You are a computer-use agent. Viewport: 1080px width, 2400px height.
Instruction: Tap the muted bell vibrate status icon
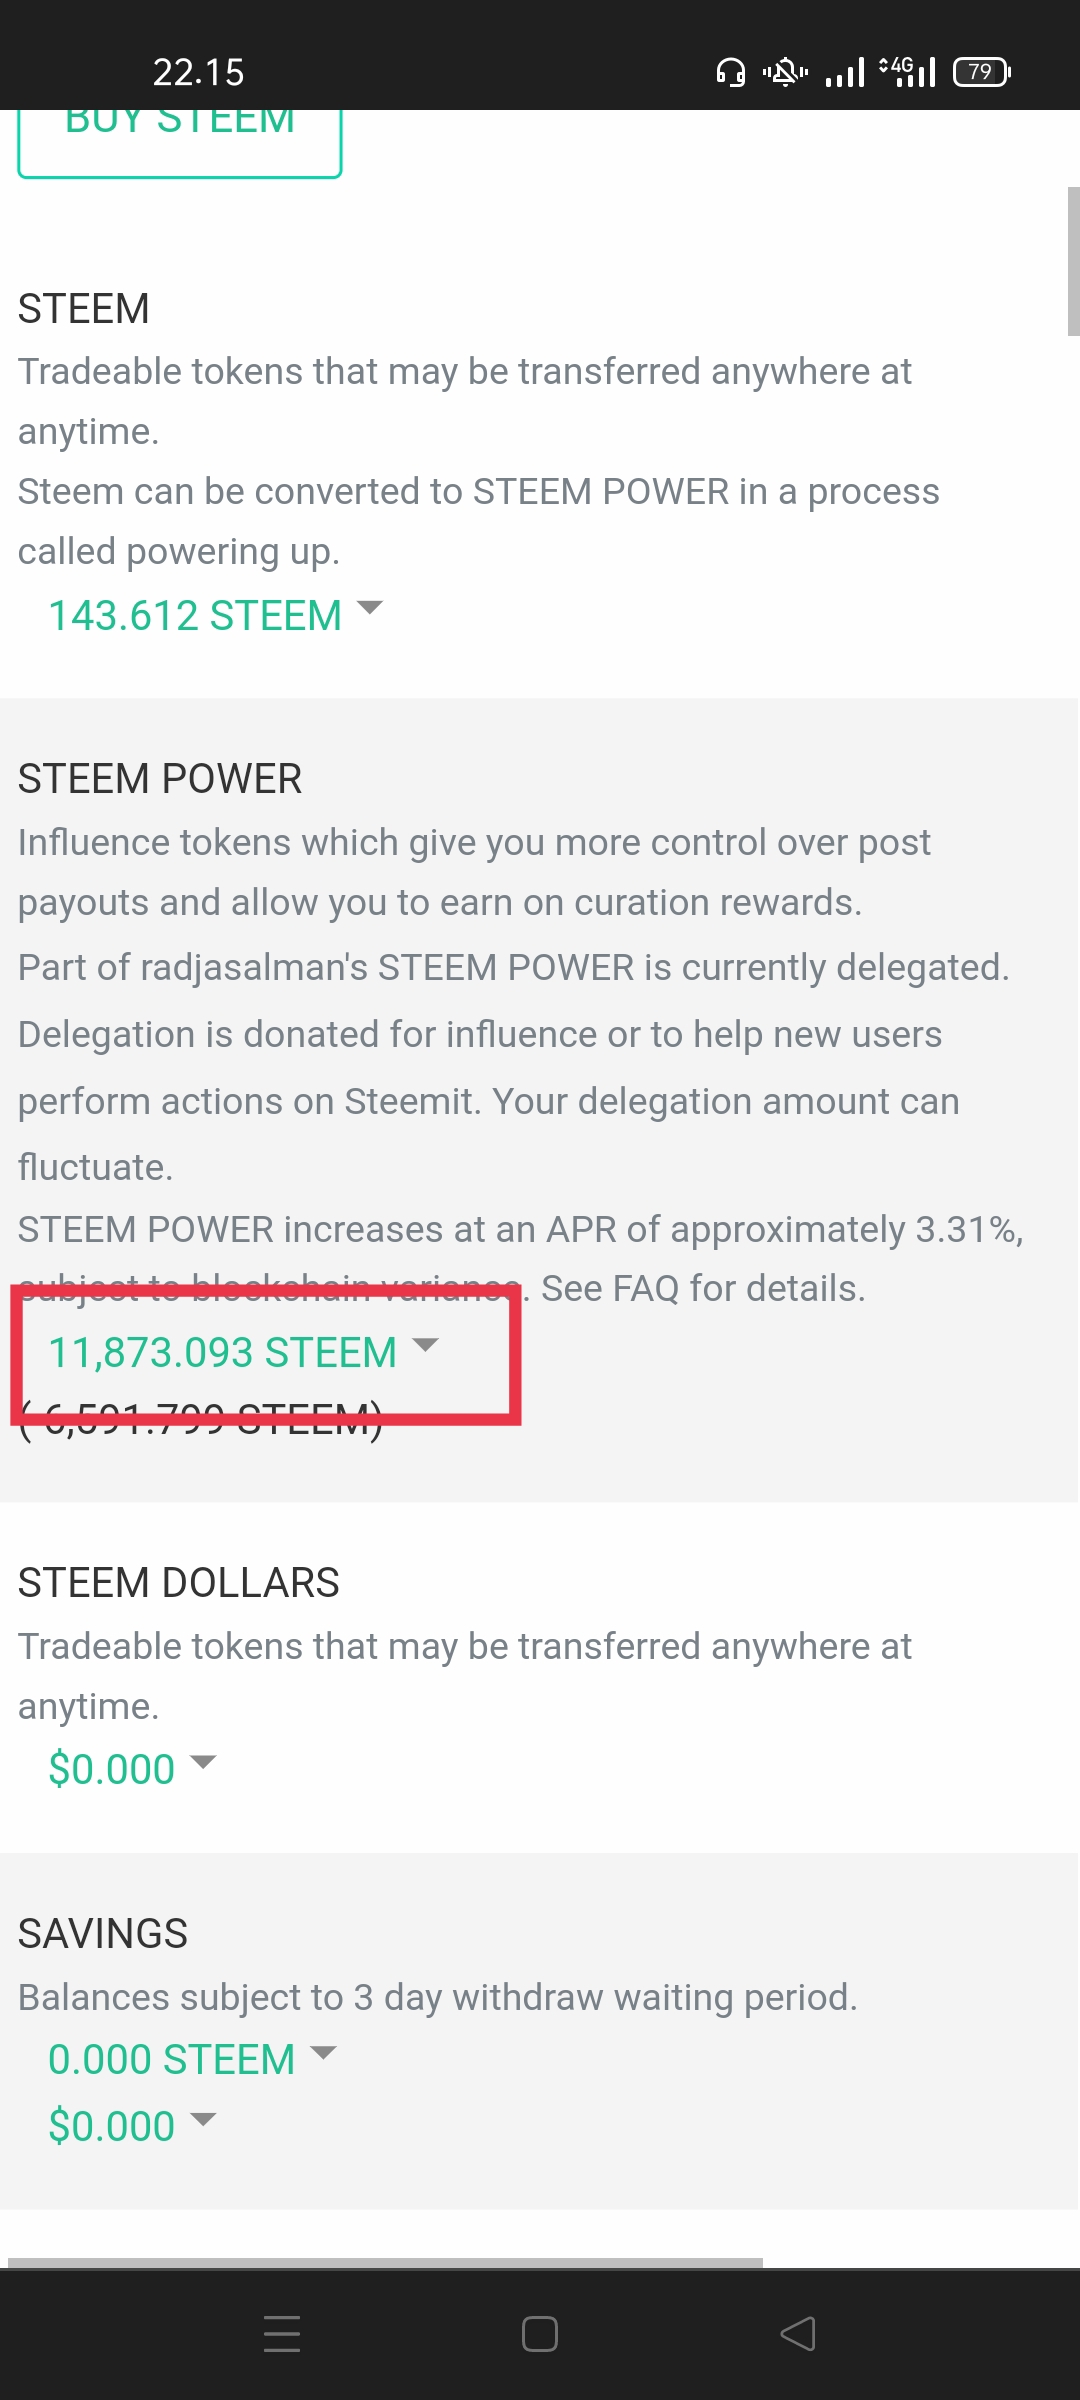[786, 72]
